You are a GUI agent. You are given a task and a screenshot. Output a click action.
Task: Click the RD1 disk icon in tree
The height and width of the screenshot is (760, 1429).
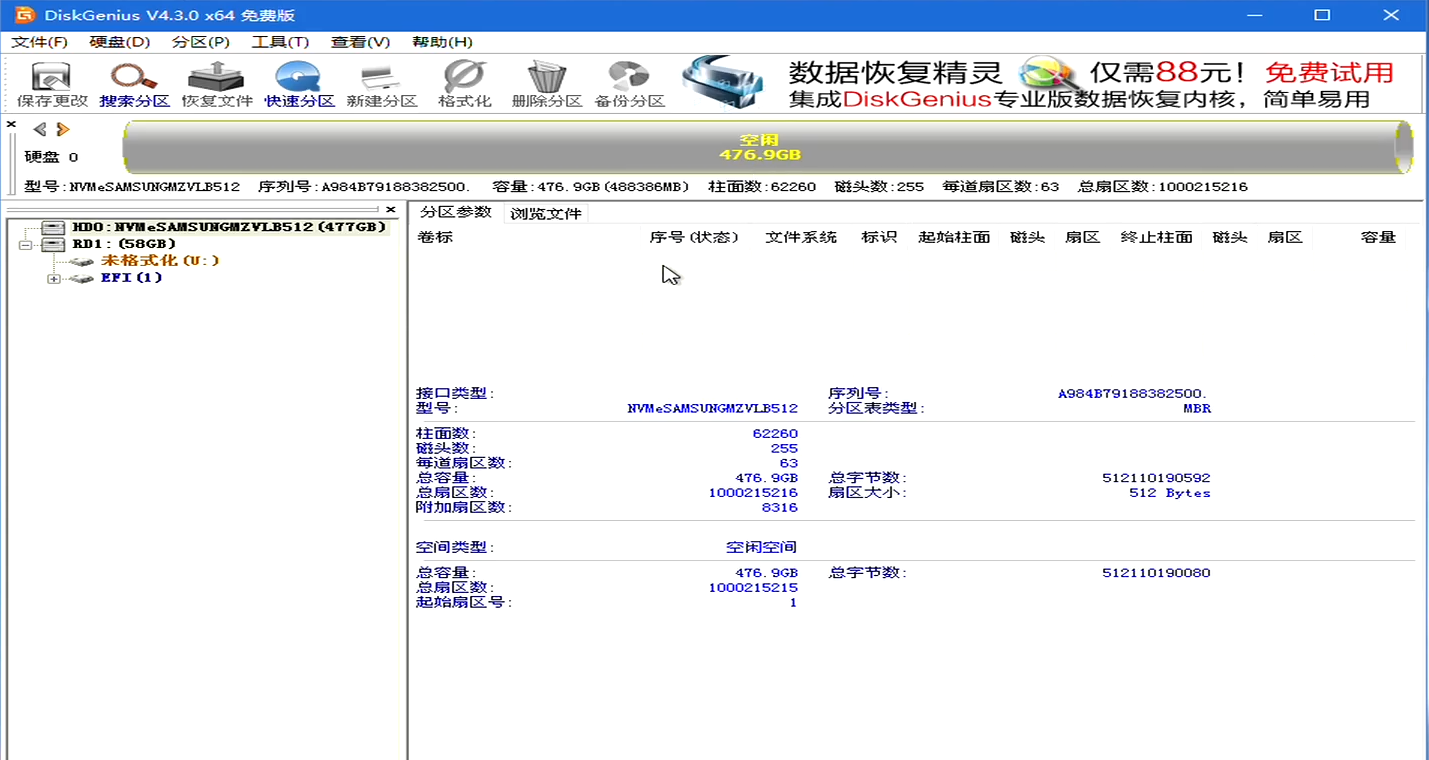(53, 244)
